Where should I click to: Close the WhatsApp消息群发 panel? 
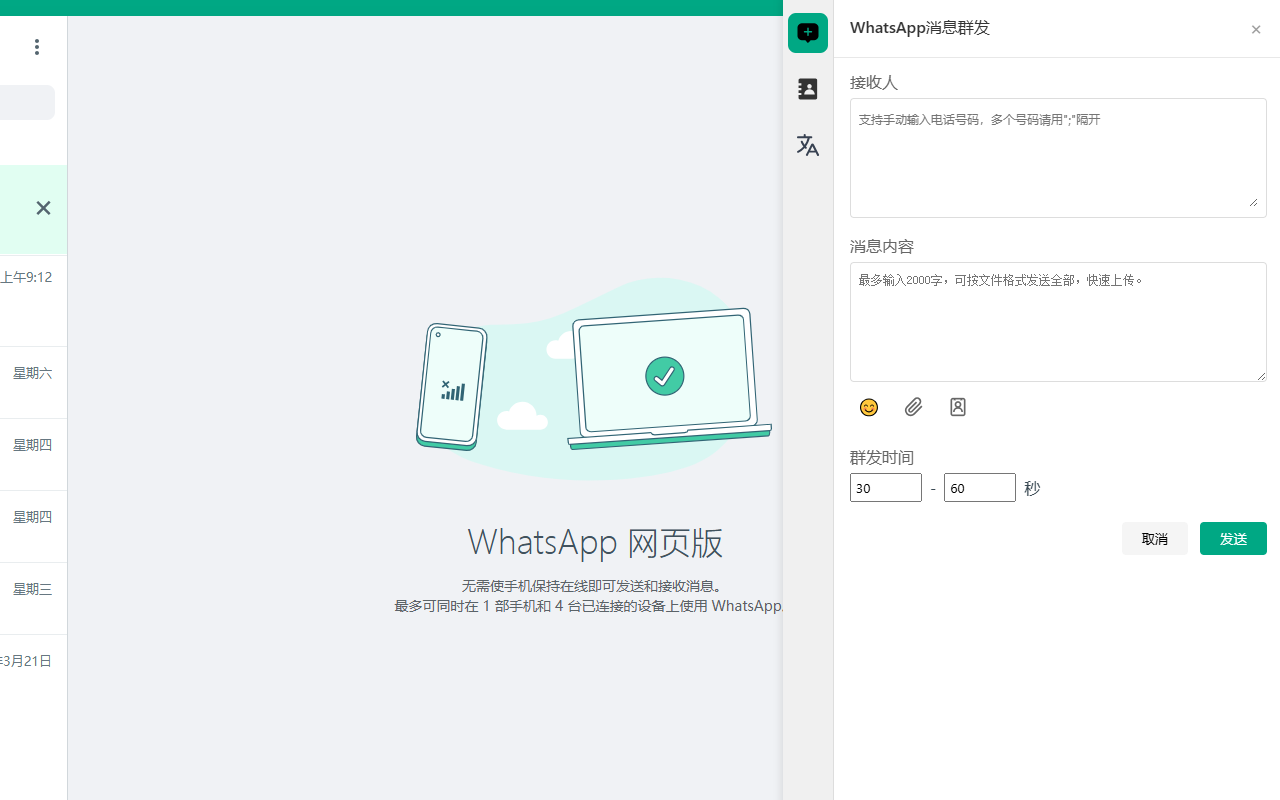click(x=1256, y=30)
